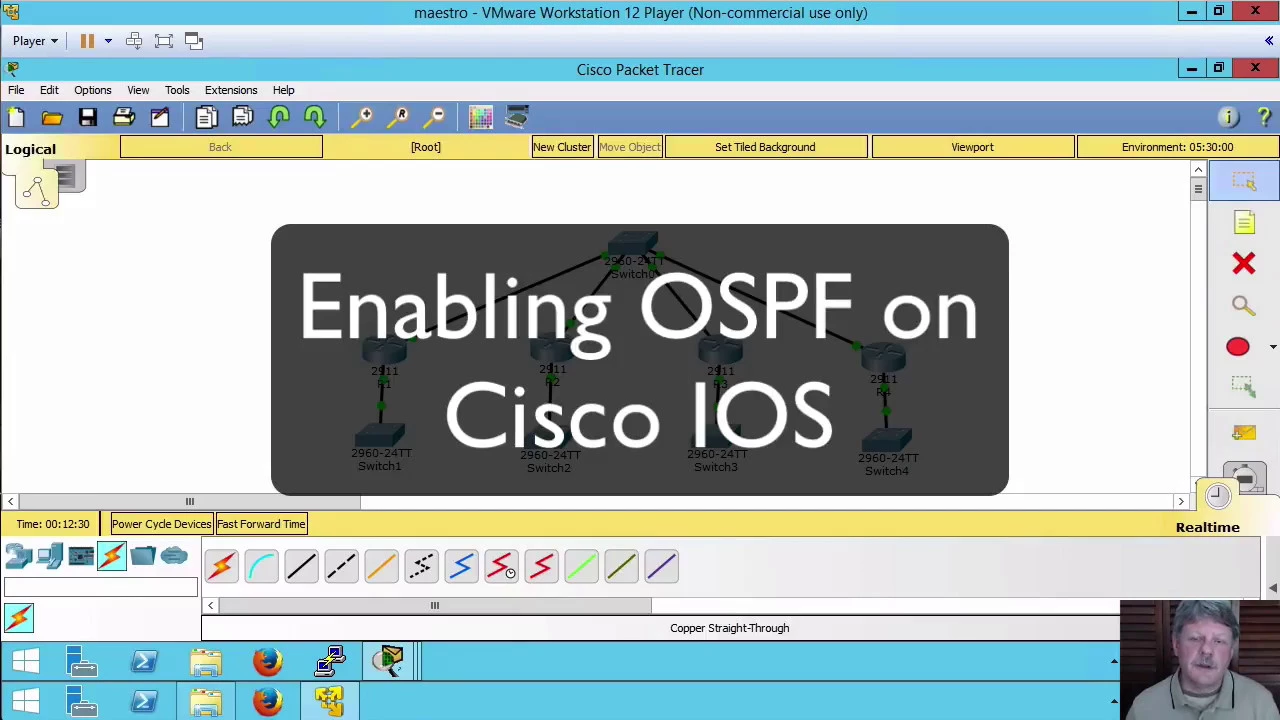Open a file with the folder icon
This screenshot has width=1280, height=720.
click(x=52, y=118)
